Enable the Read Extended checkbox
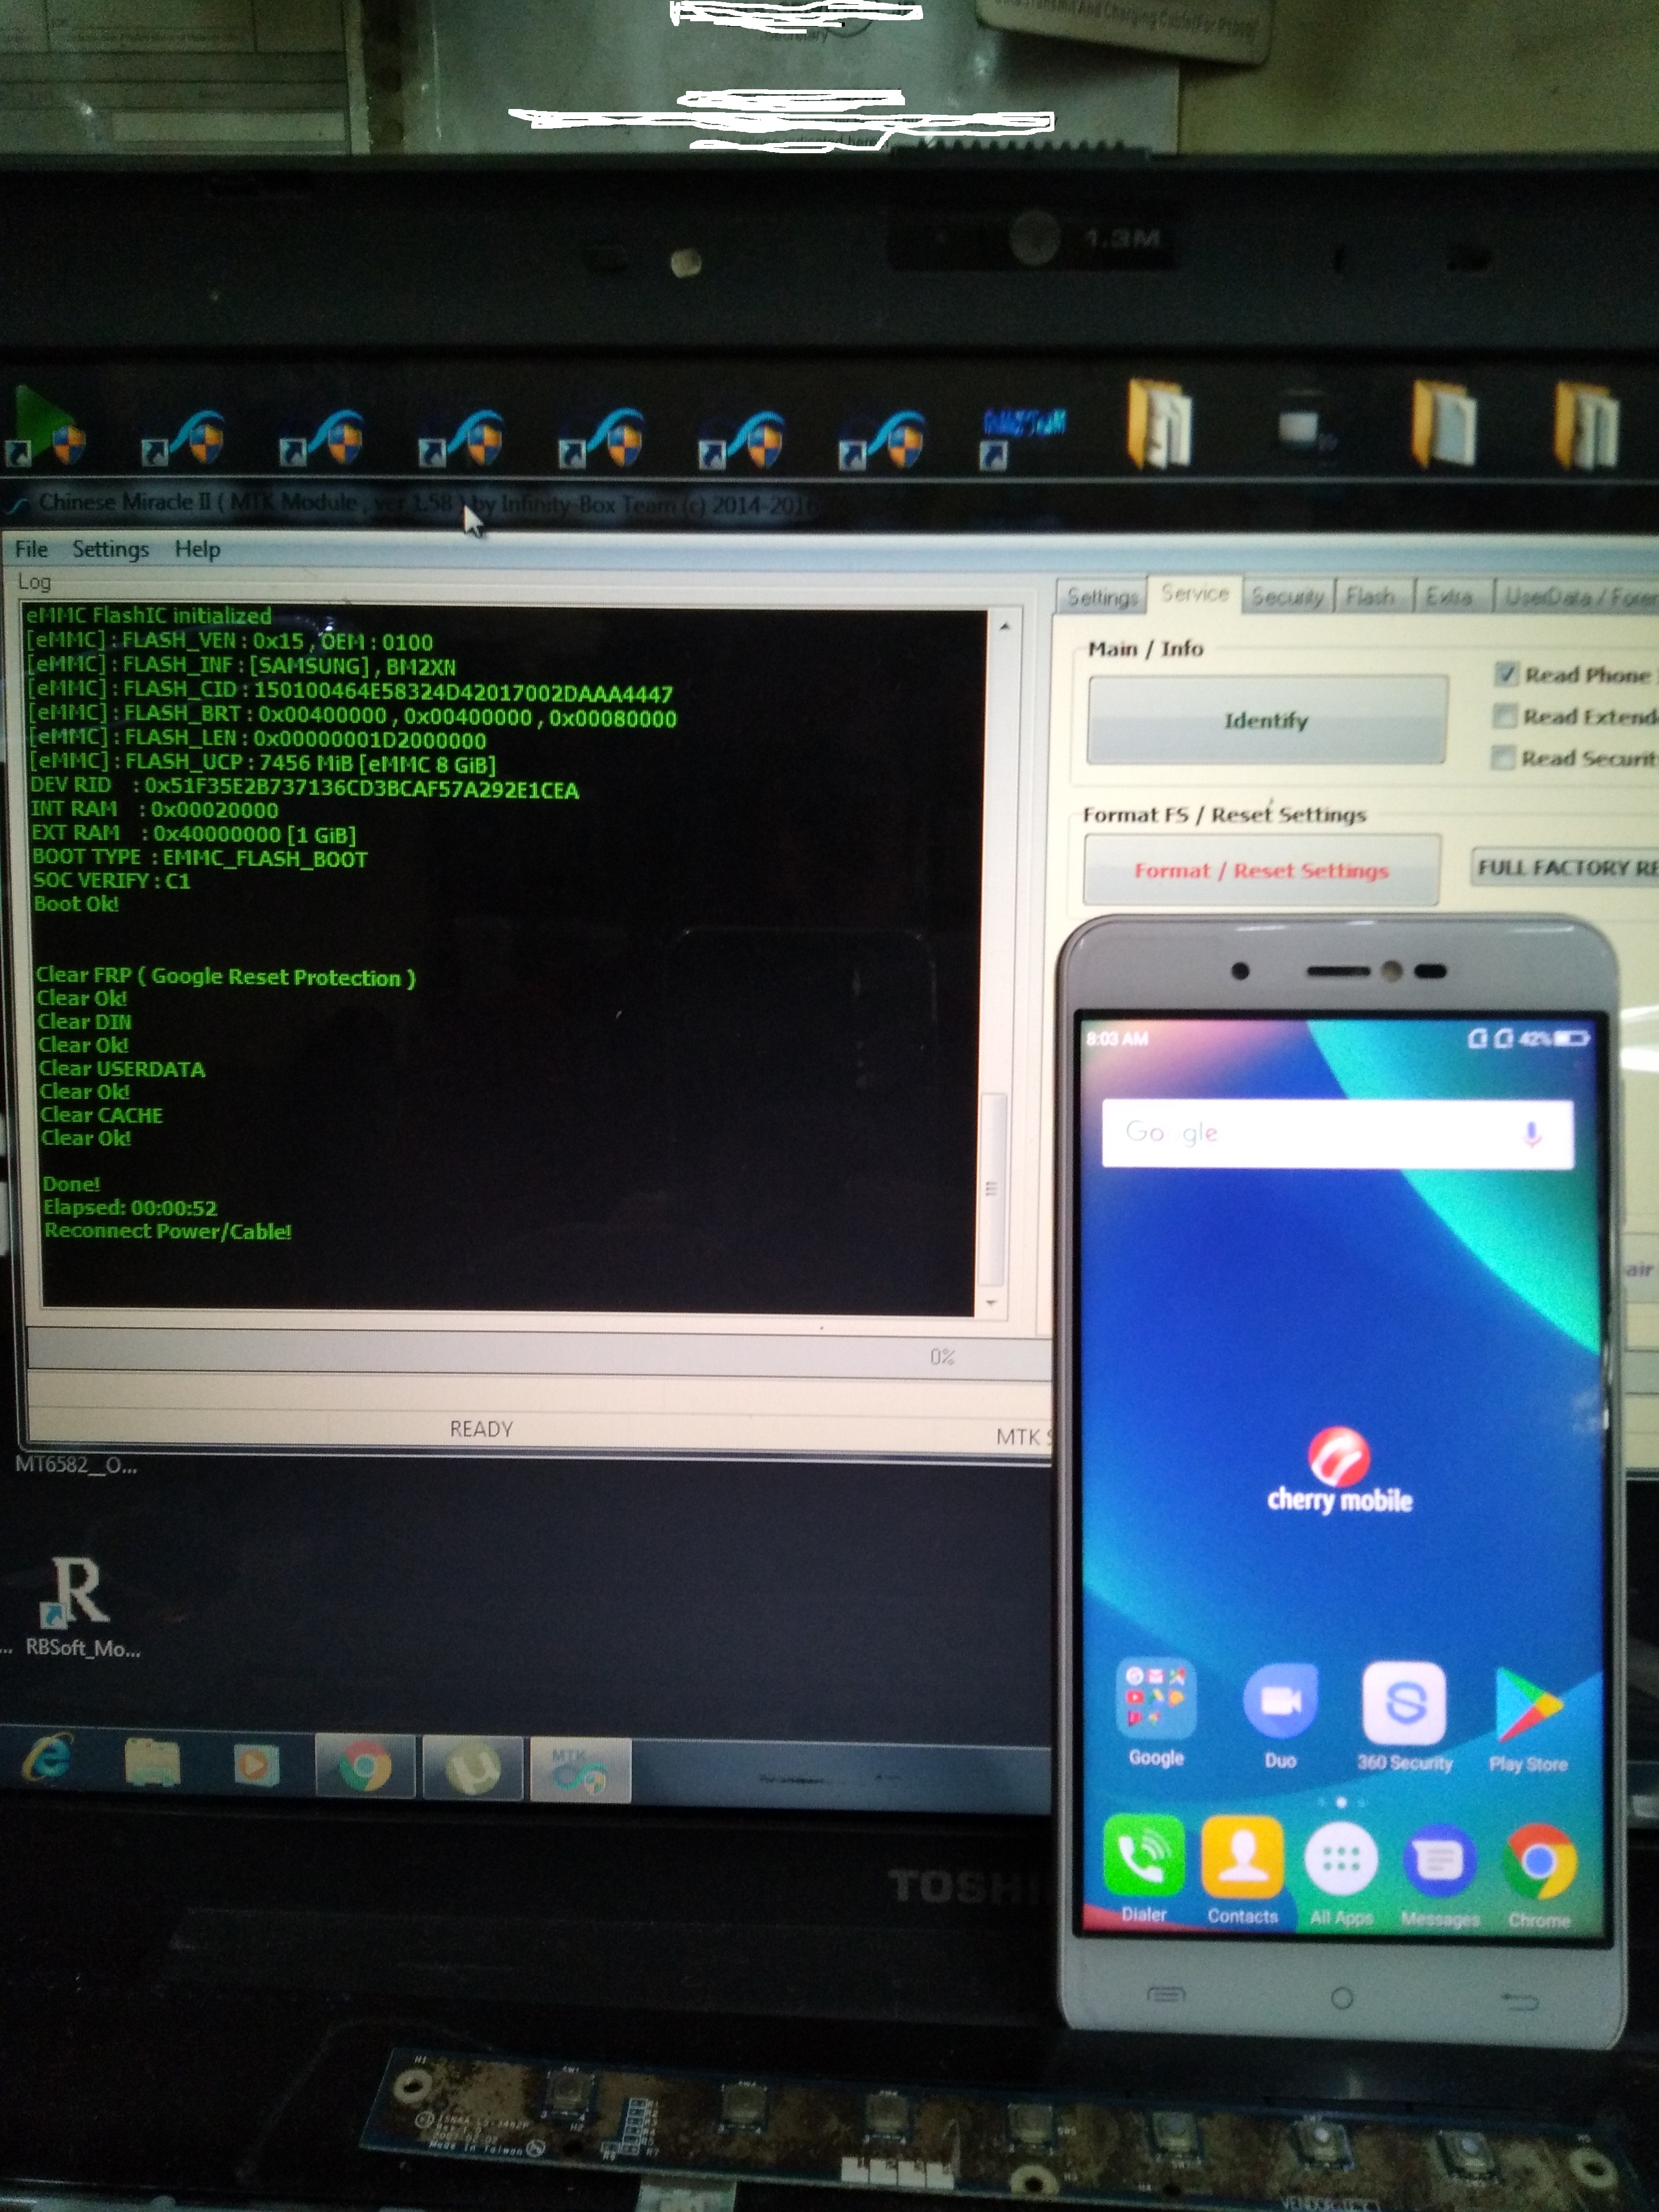Viewport: 1659px width, 2212px height. (x=1504, y=716)
